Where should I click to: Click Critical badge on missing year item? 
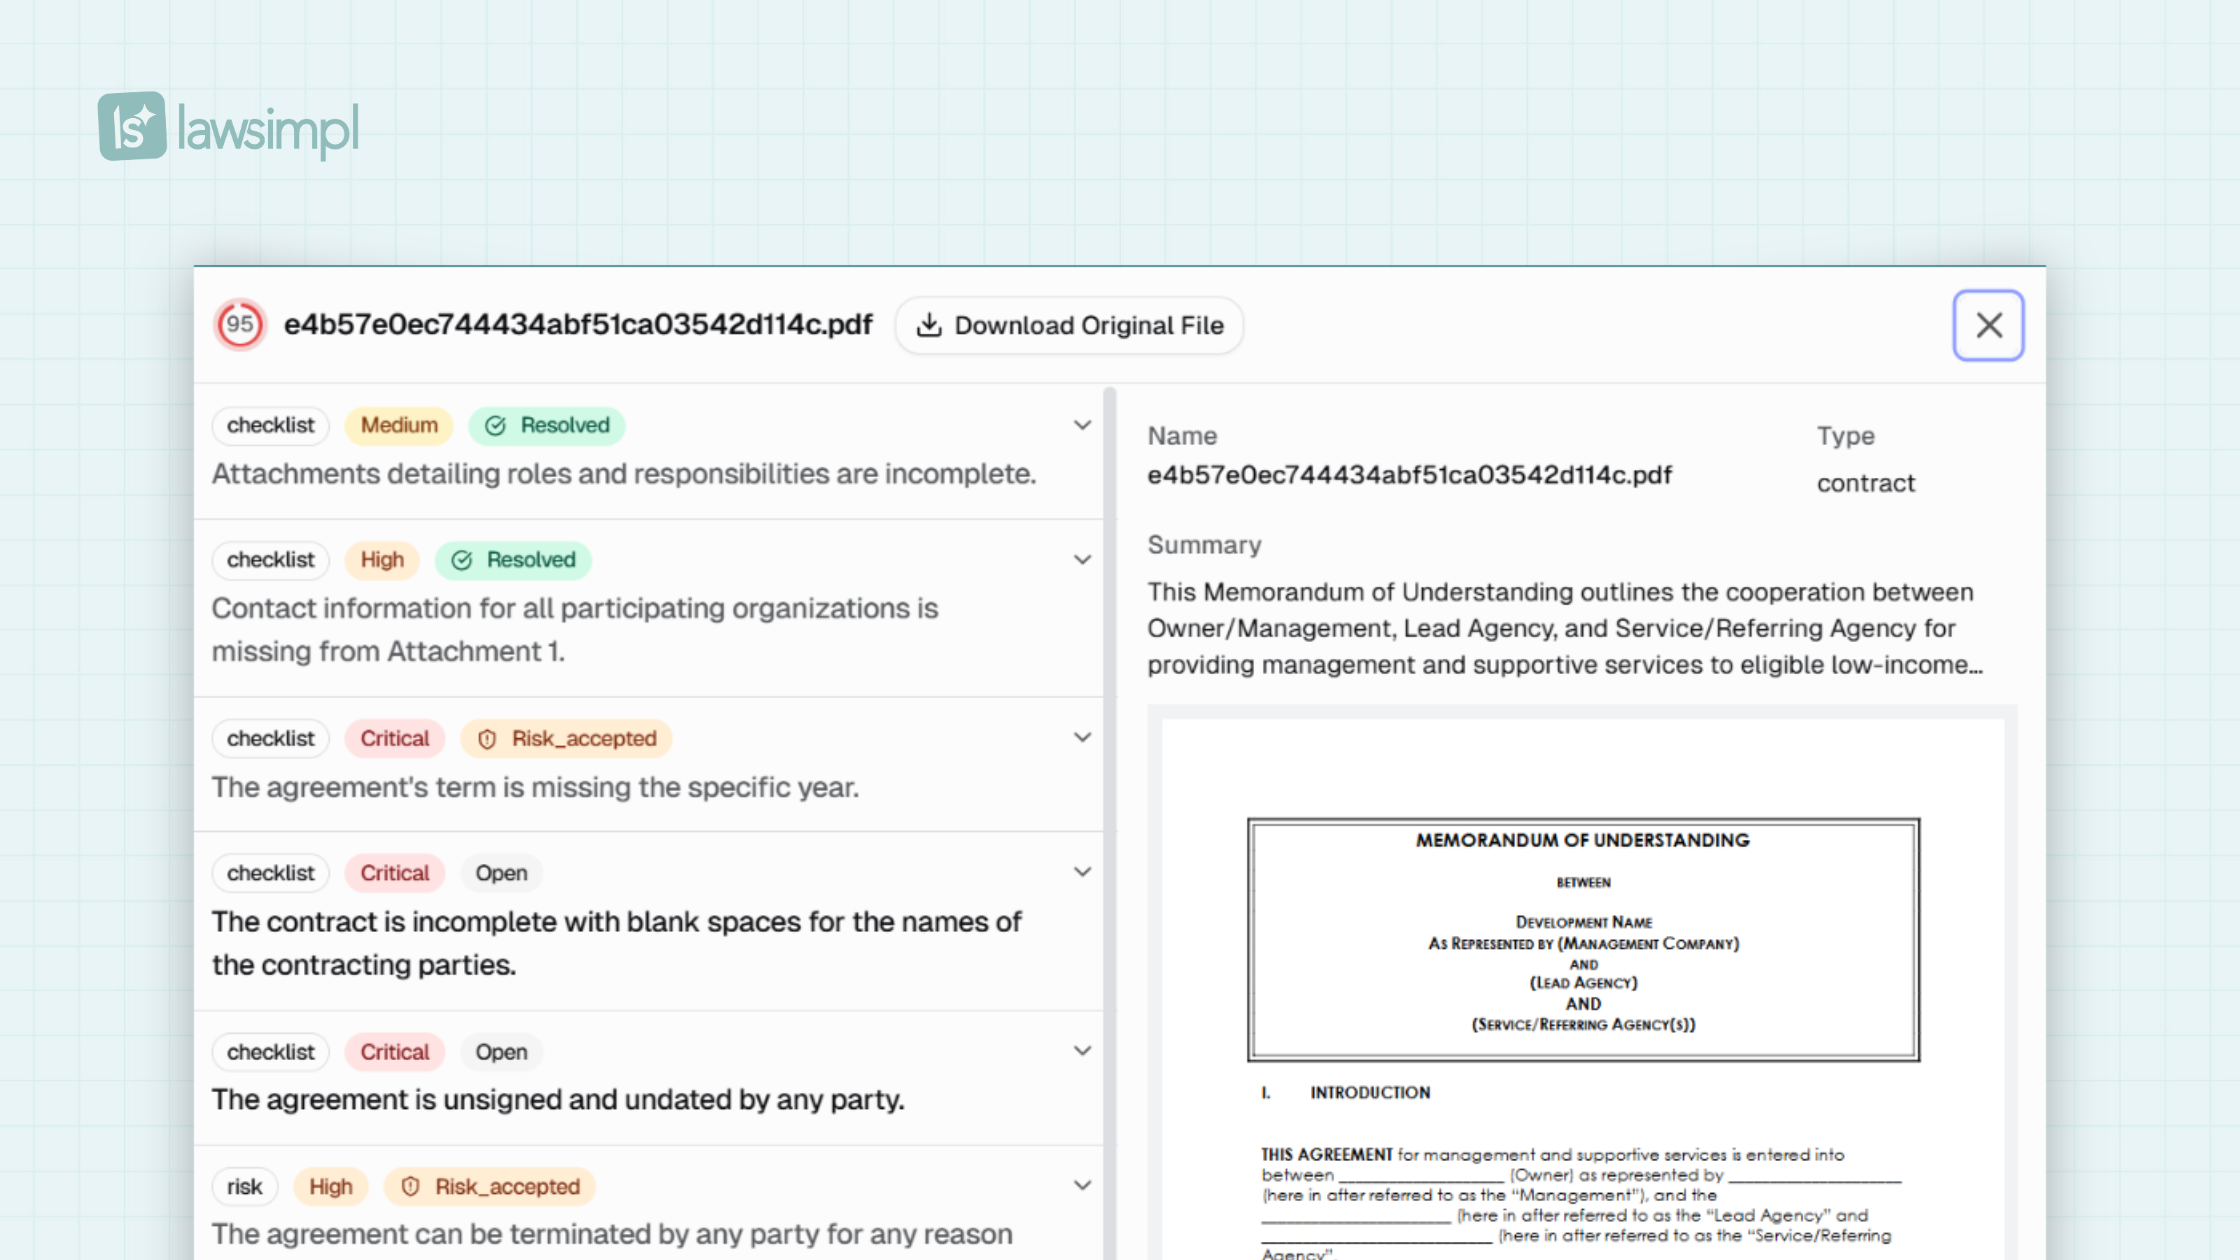(395, 739)
